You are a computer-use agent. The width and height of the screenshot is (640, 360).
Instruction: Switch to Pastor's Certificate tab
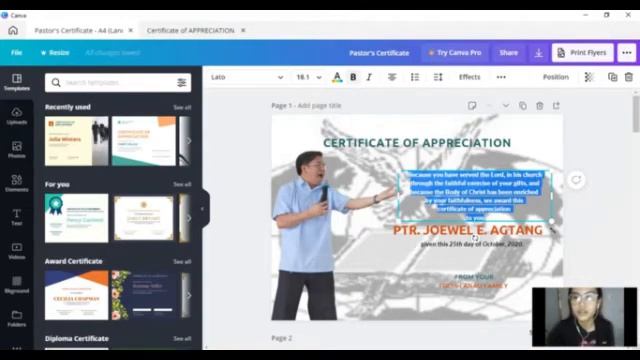pos(78,31)
